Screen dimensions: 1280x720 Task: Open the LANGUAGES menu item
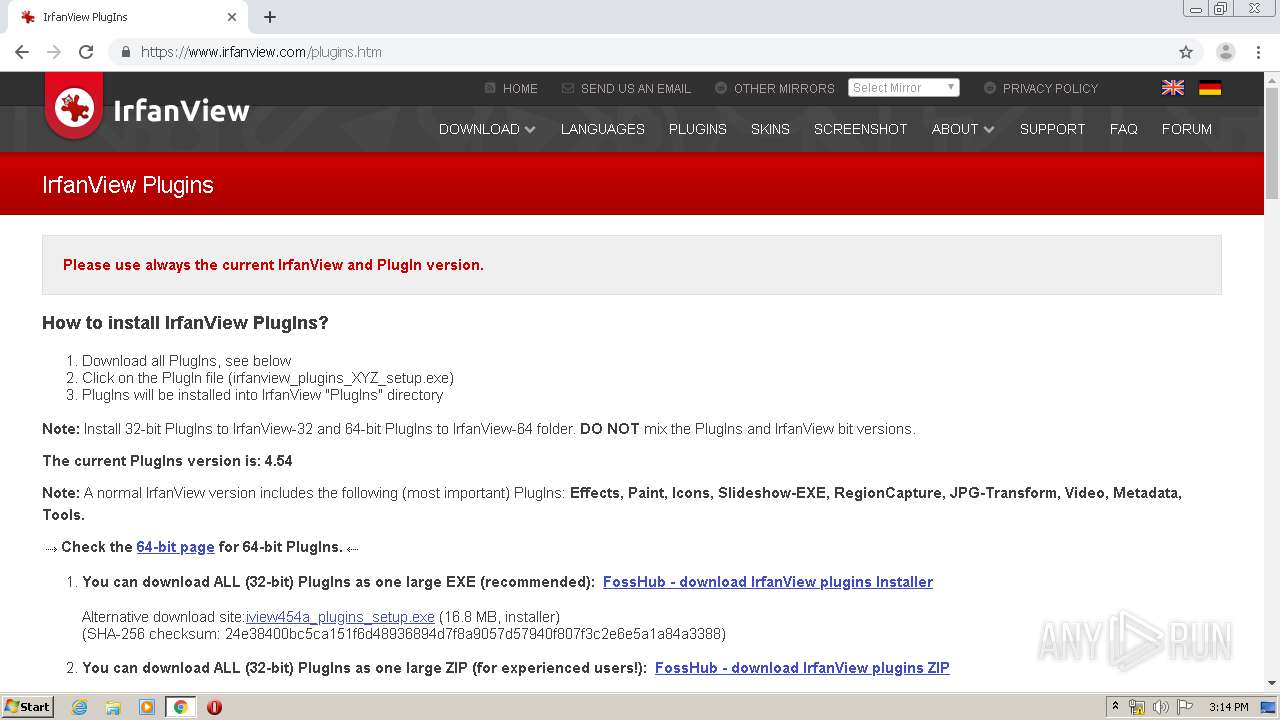click(x=602, y=129)
